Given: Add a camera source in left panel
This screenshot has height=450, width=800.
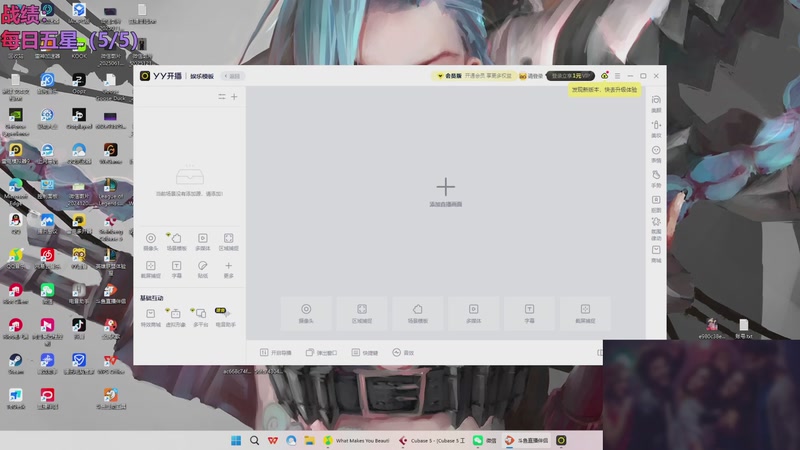Looking at the screenshot, I should point(151,242).
